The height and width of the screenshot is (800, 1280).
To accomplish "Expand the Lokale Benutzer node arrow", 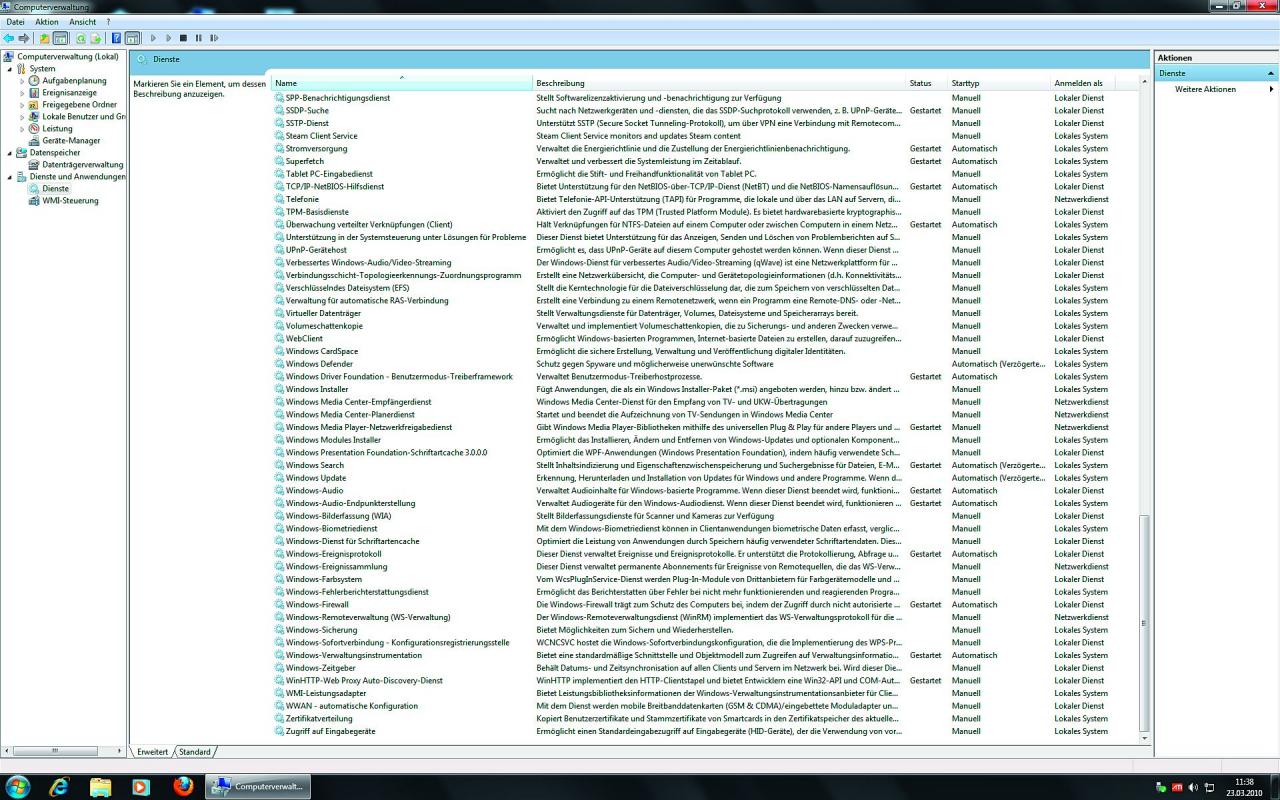I will pos(22,117).
